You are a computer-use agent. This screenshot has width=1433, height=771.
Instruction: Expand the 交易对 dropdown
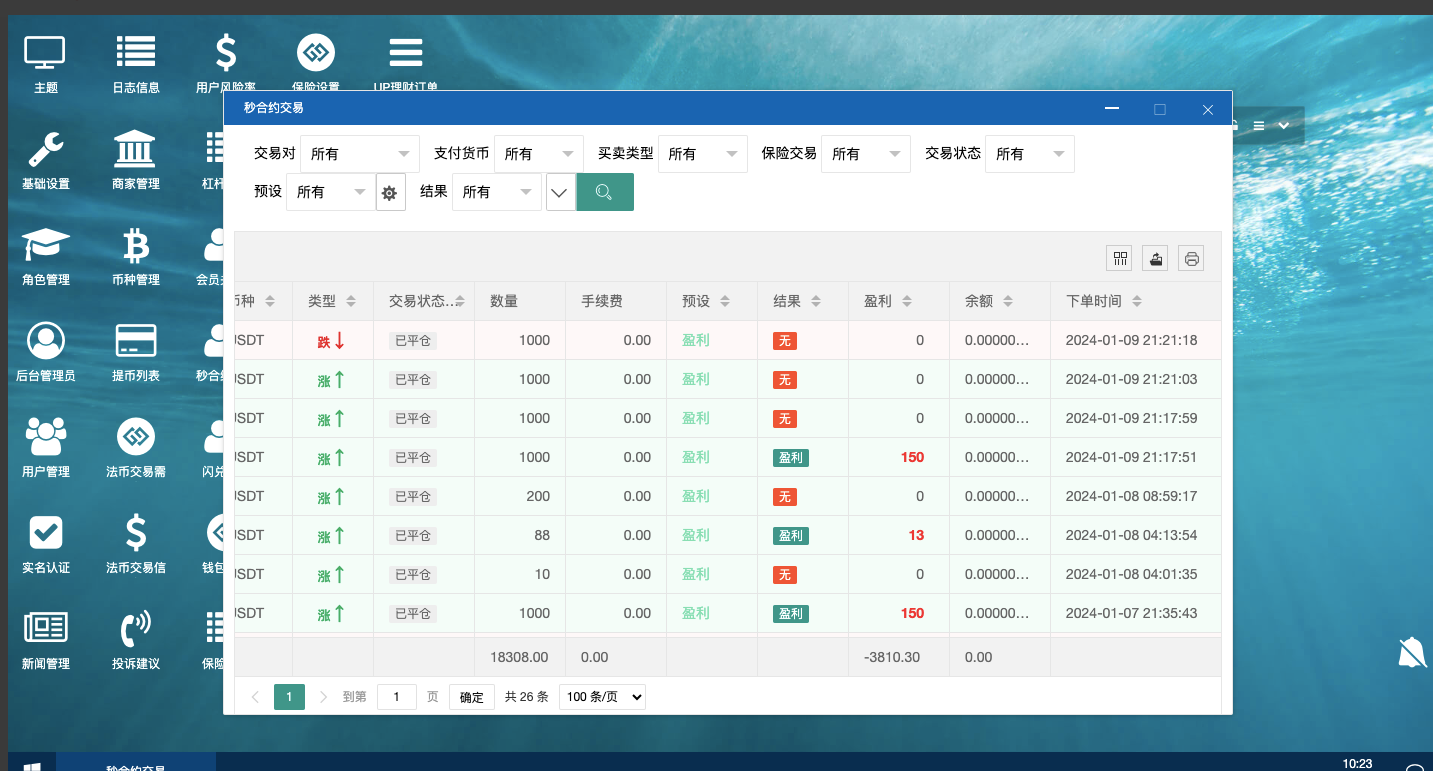360,154
